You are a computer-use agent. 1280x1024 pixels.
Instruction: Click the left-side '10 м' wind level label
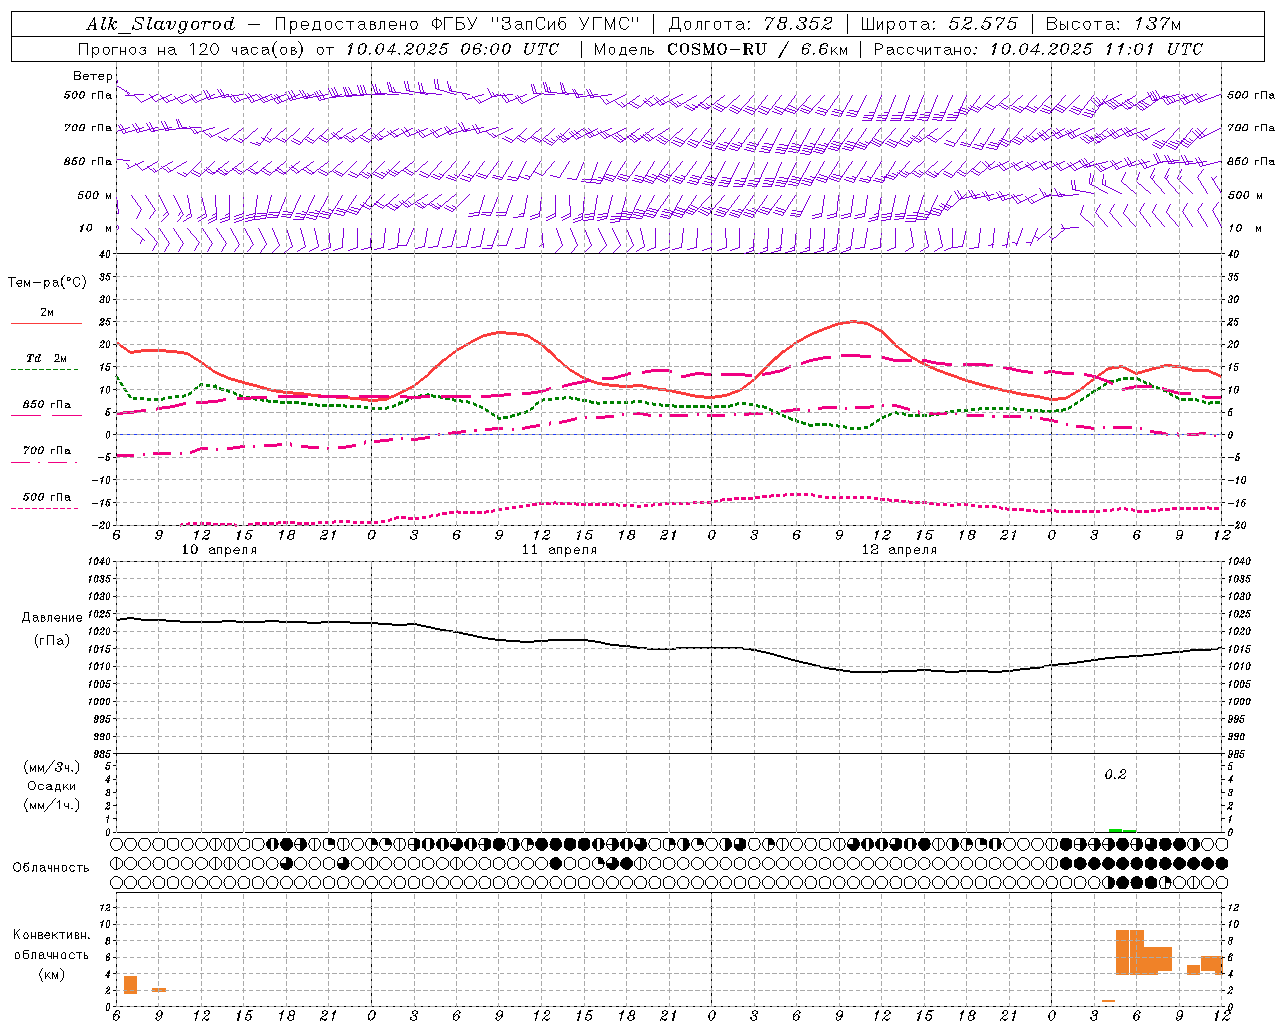coord(95,228)
